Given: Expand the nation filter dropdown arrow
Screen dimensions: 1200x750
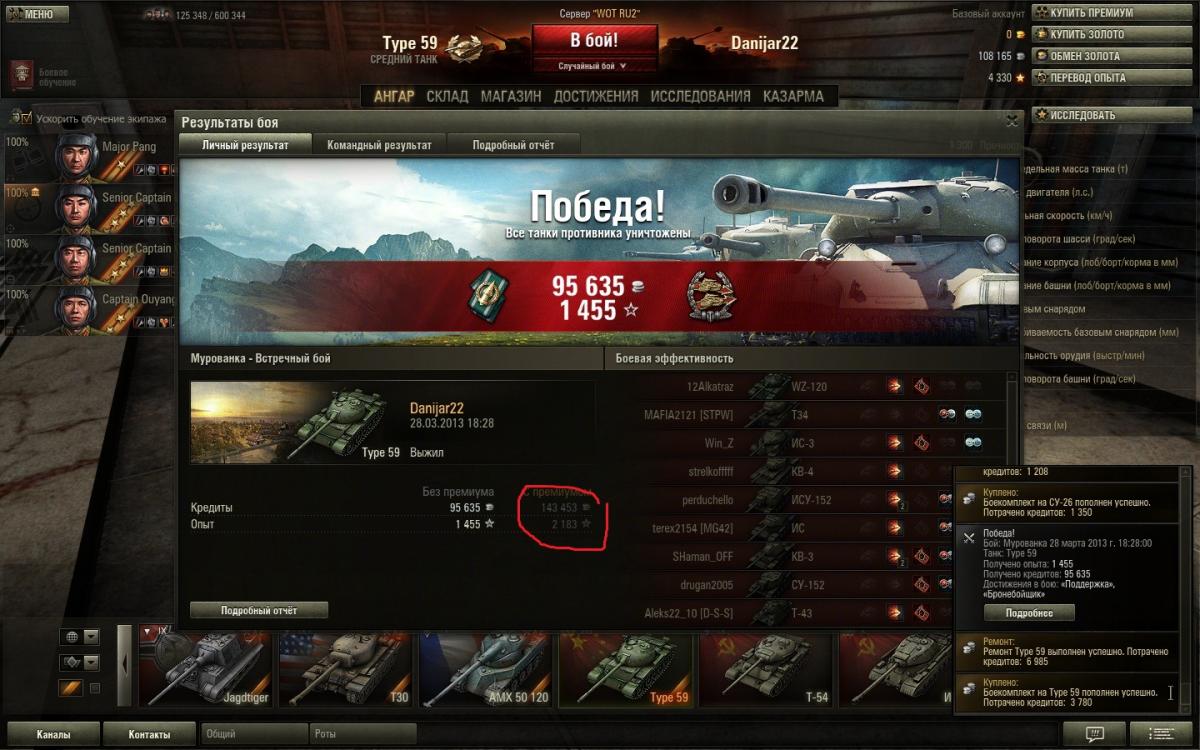Looking at the screenshot, I should point(91,637).
